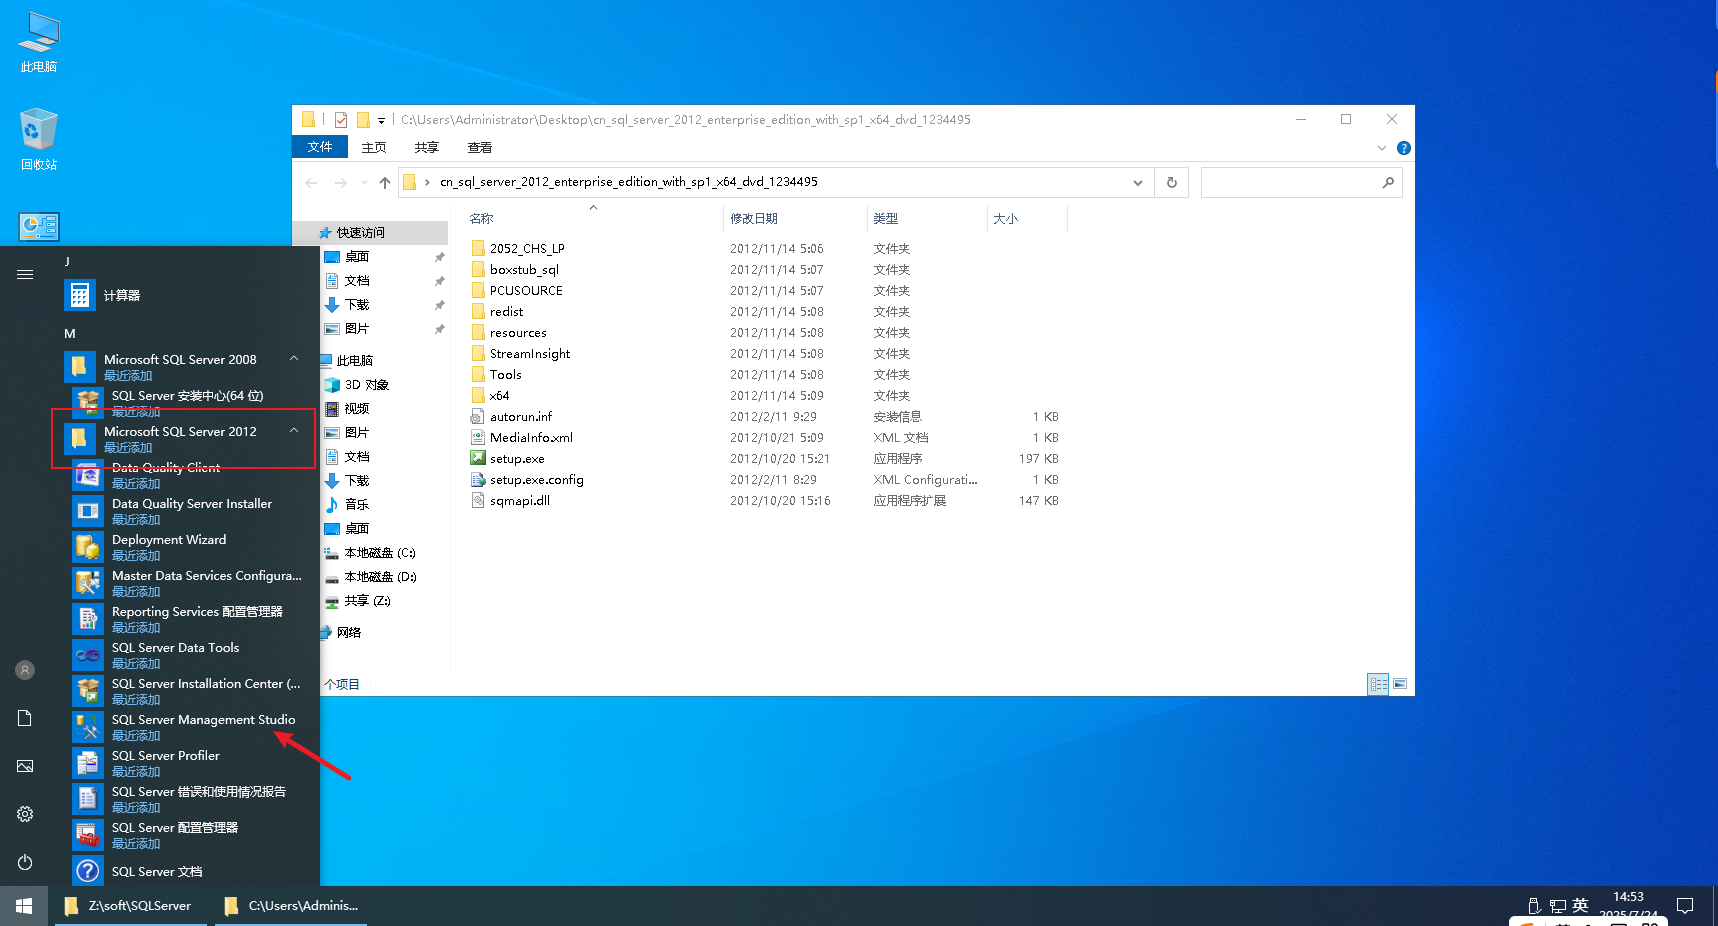
Task: Sort by 名称 column header
Action: tap(592, 218)
